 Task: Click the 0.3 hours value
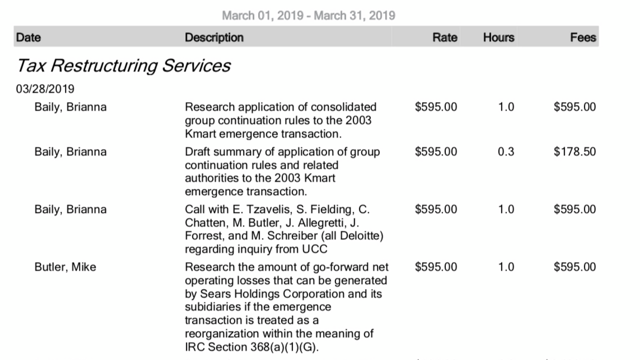(x=506, y=152)
